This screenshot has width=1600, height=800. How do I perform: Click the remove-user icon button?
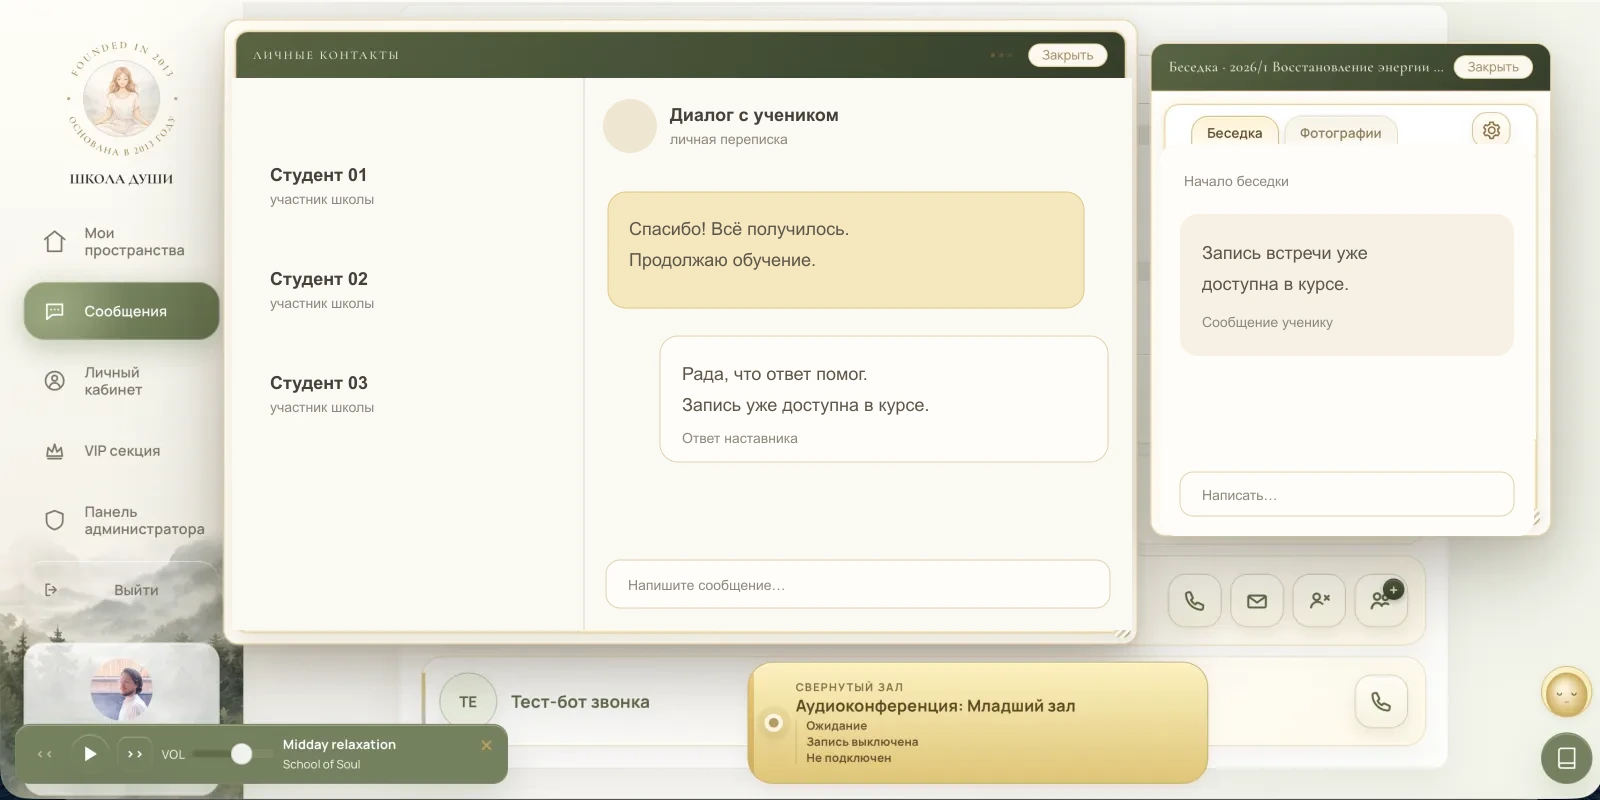click(x=1319, y=601)
